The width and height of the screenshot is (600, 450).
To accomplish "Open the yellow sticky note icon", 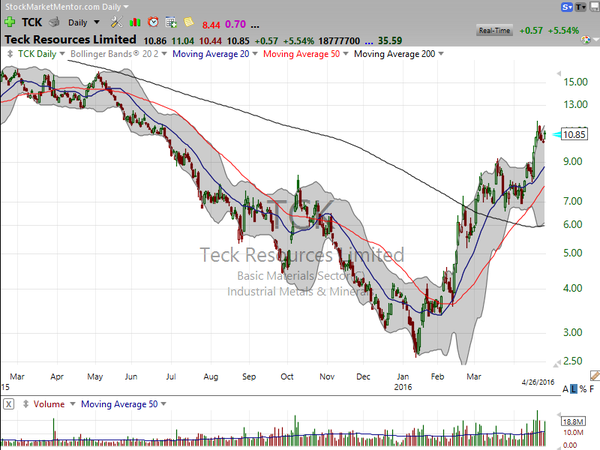I will 189,22.
